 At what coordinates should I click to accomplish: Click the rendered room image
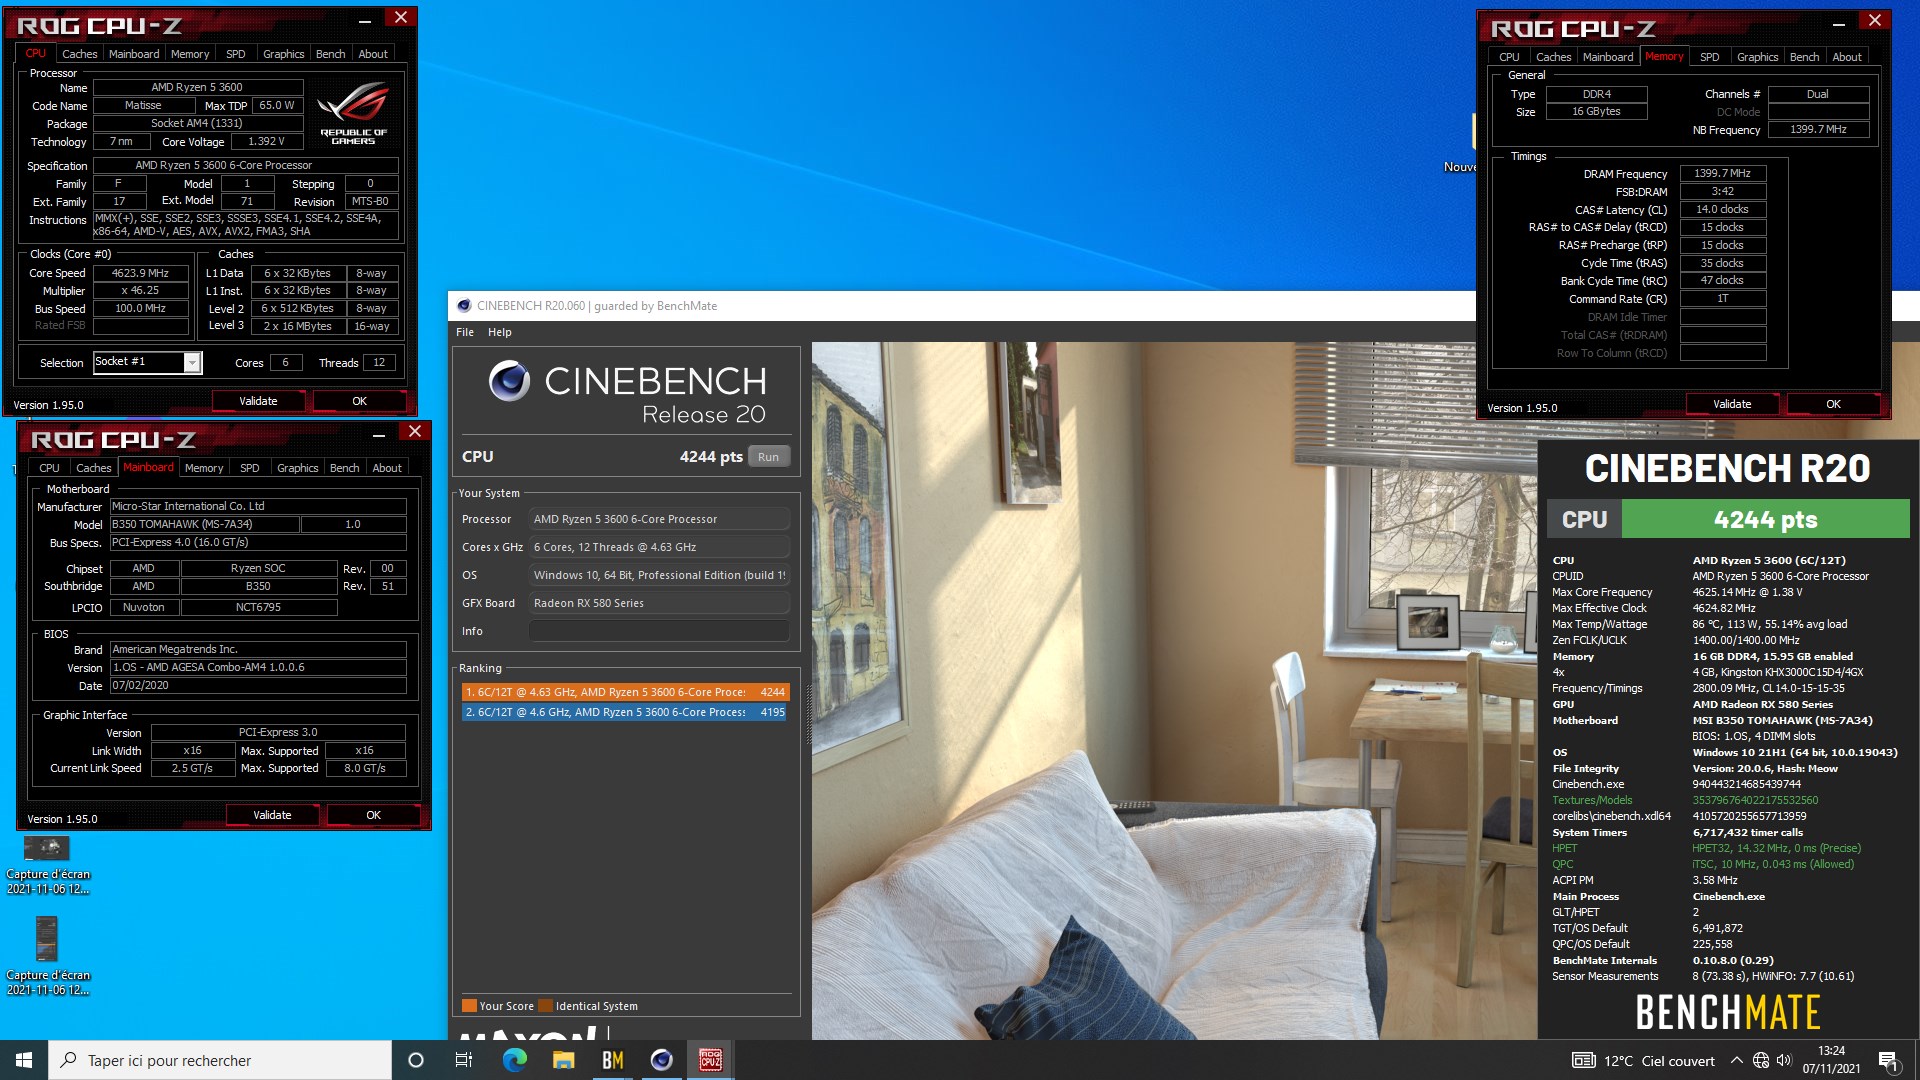pyautogui.click(x=1174, y=690)
